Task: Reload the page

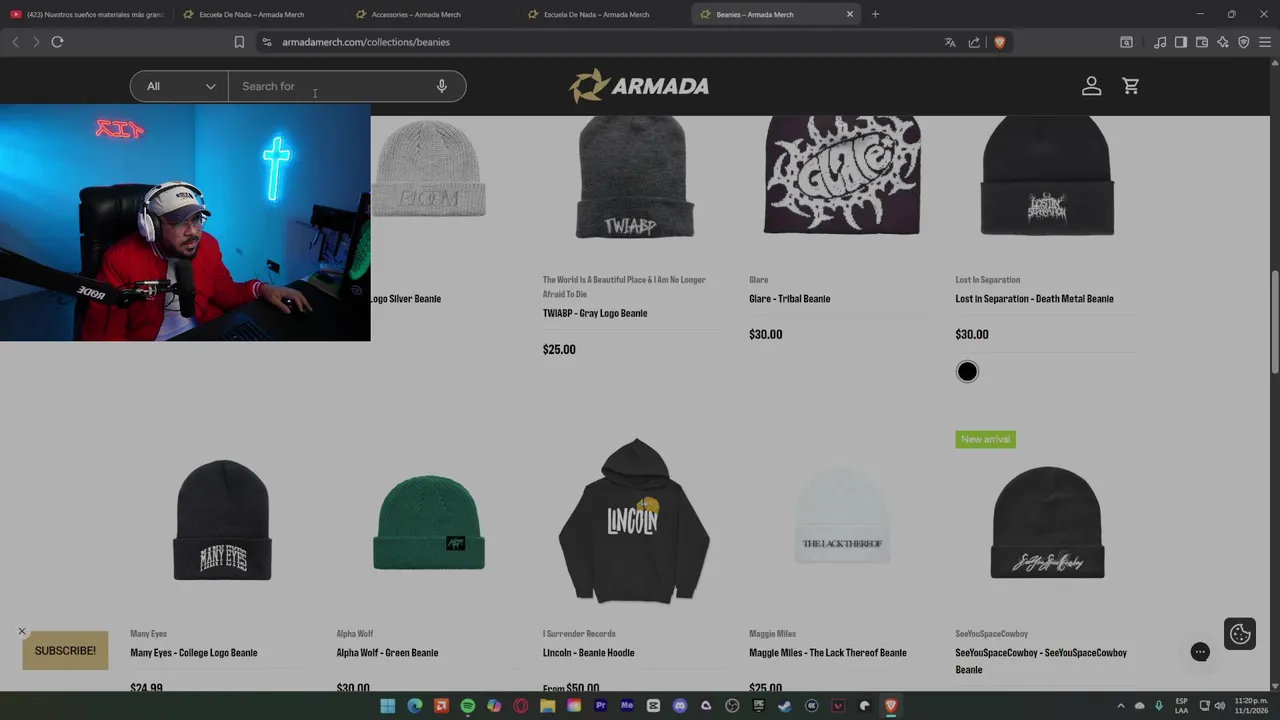Action: coord(57,42)
